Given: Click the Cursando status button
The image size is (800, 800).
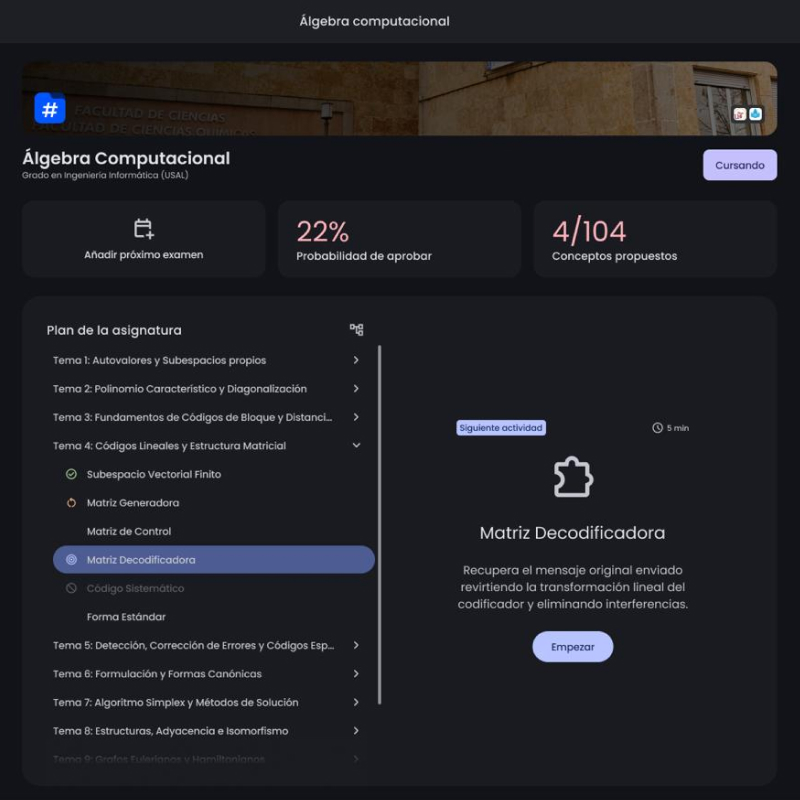Looking at the screenshot, I should click(740, 165).
